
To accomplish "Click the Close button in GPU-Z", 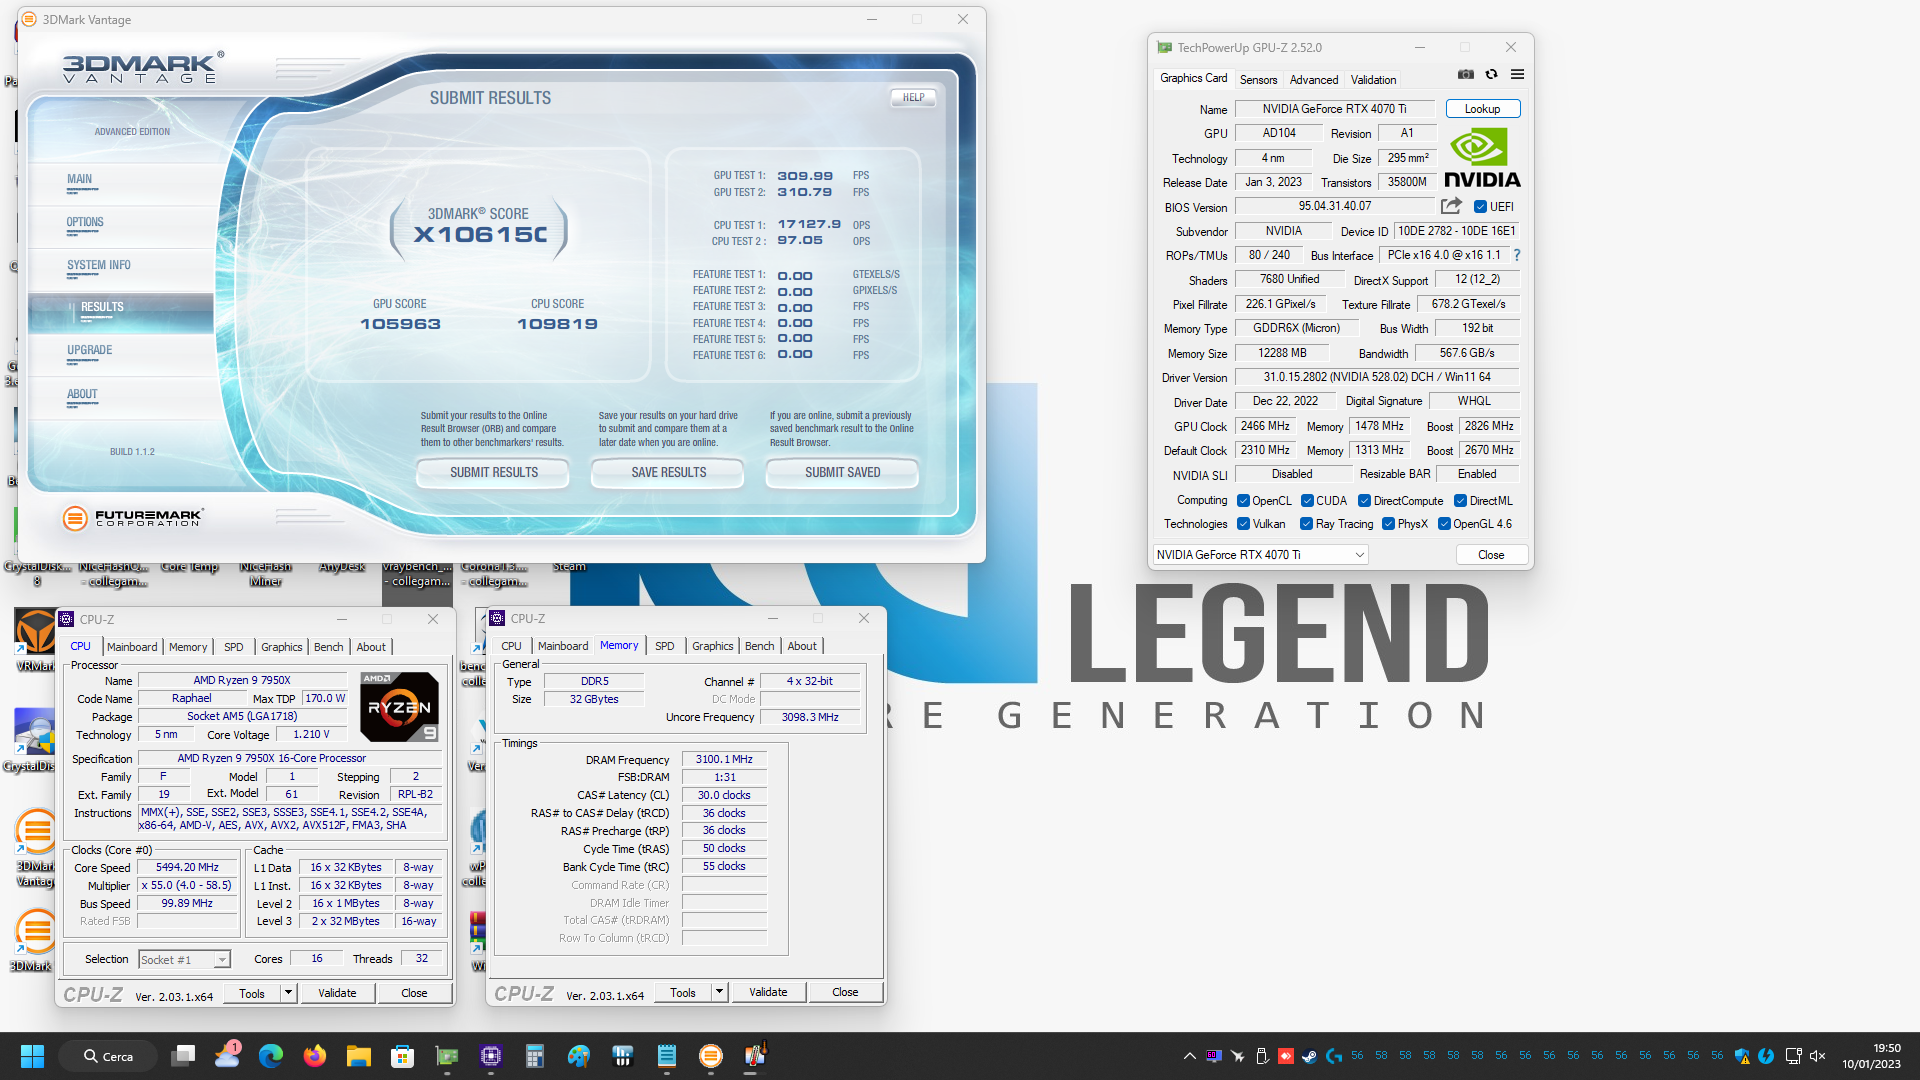I will [1491, 555].
